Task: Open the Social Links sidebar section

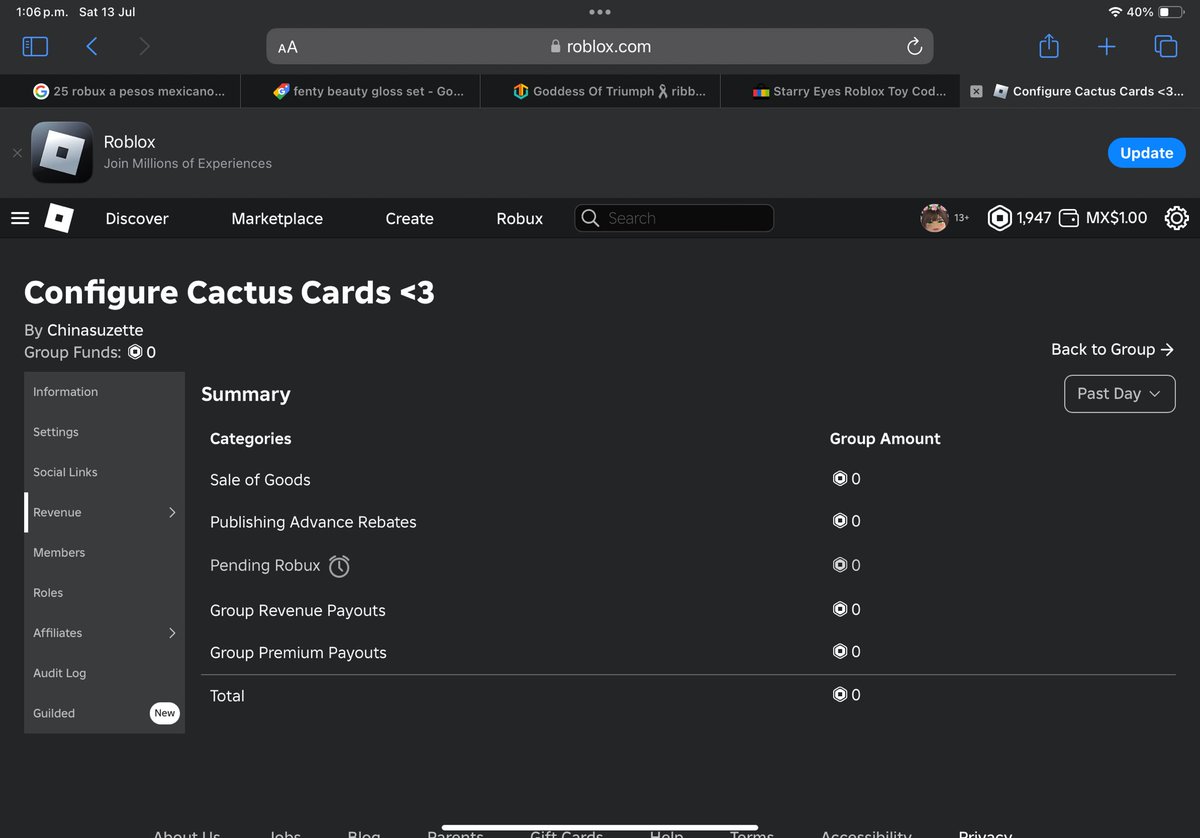Action: (105, 472)
